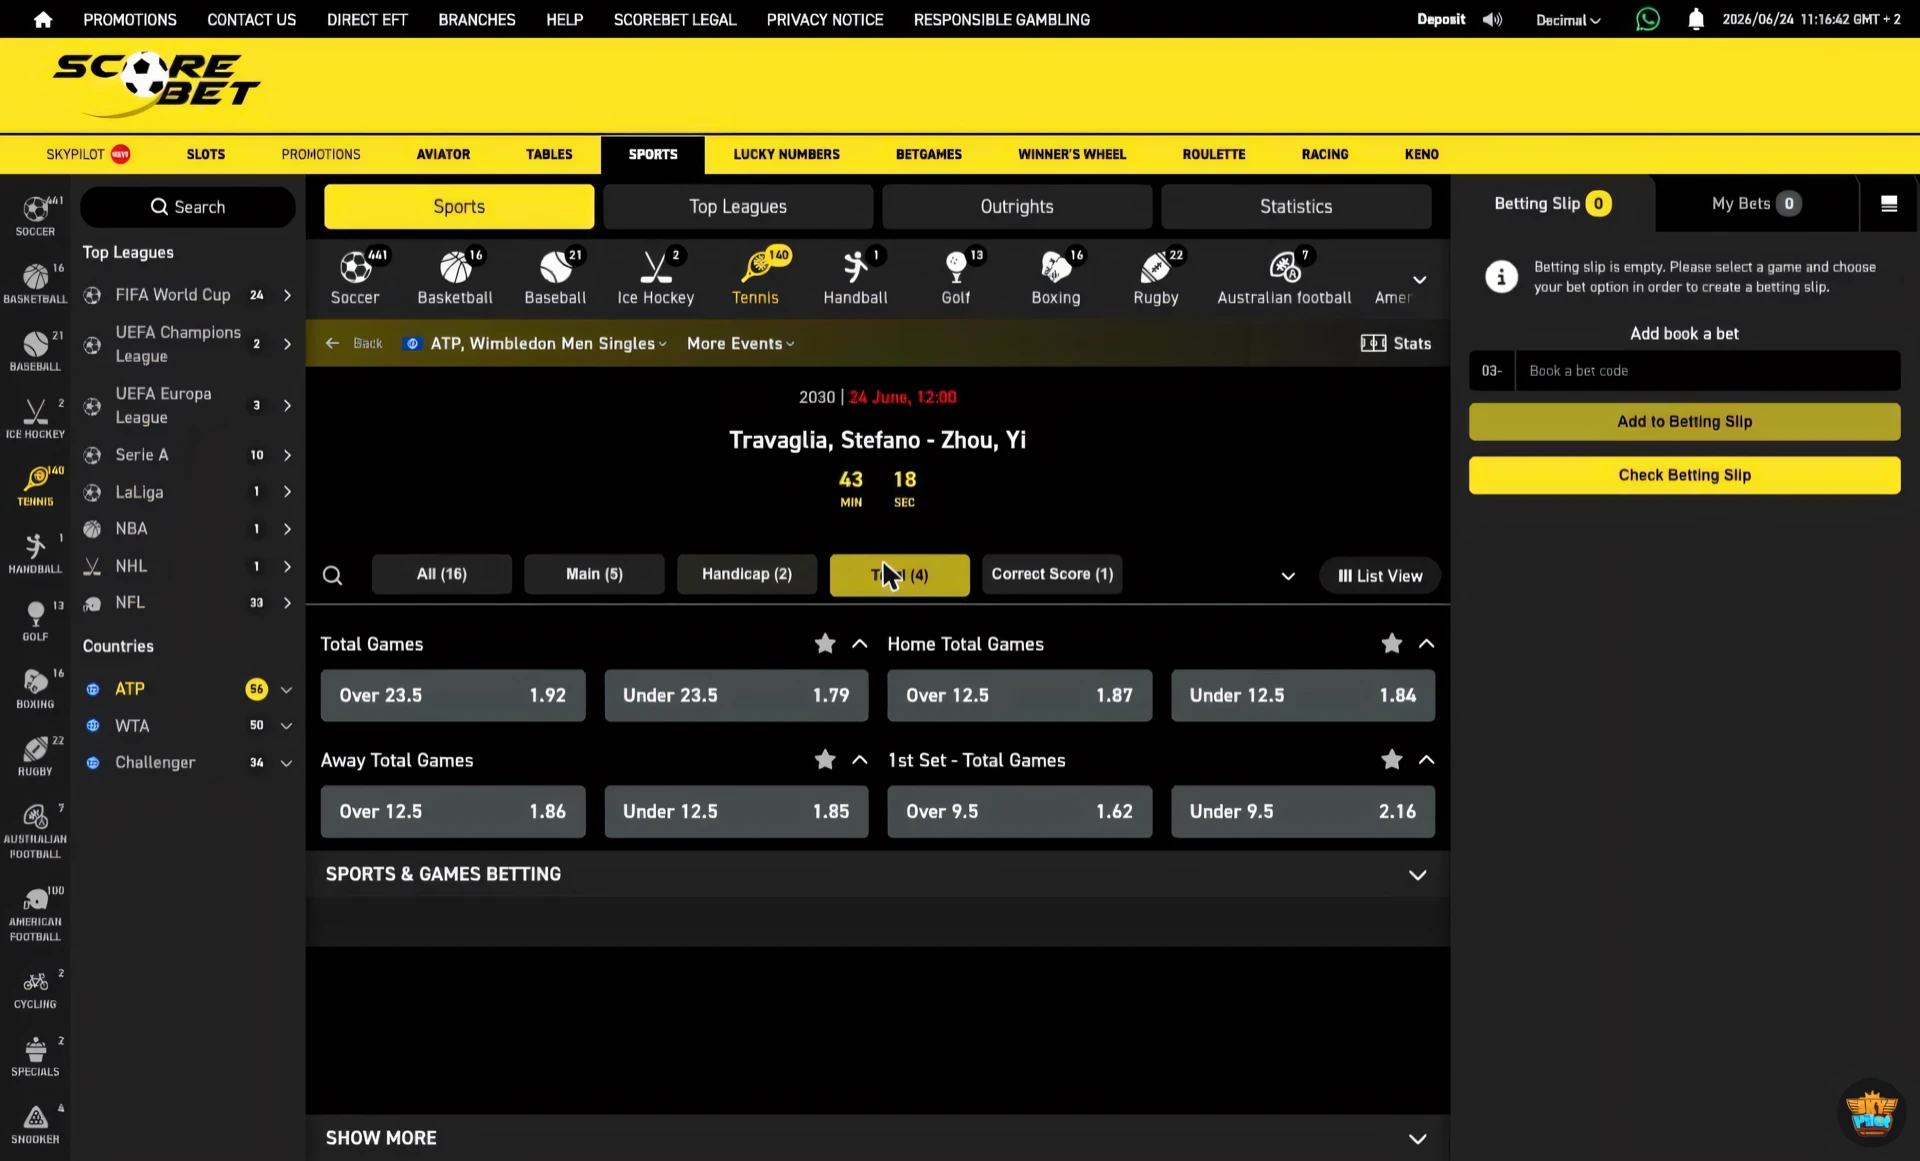
Task: Favorite 1st Set - Total Games star
Action: point(1391,760)
